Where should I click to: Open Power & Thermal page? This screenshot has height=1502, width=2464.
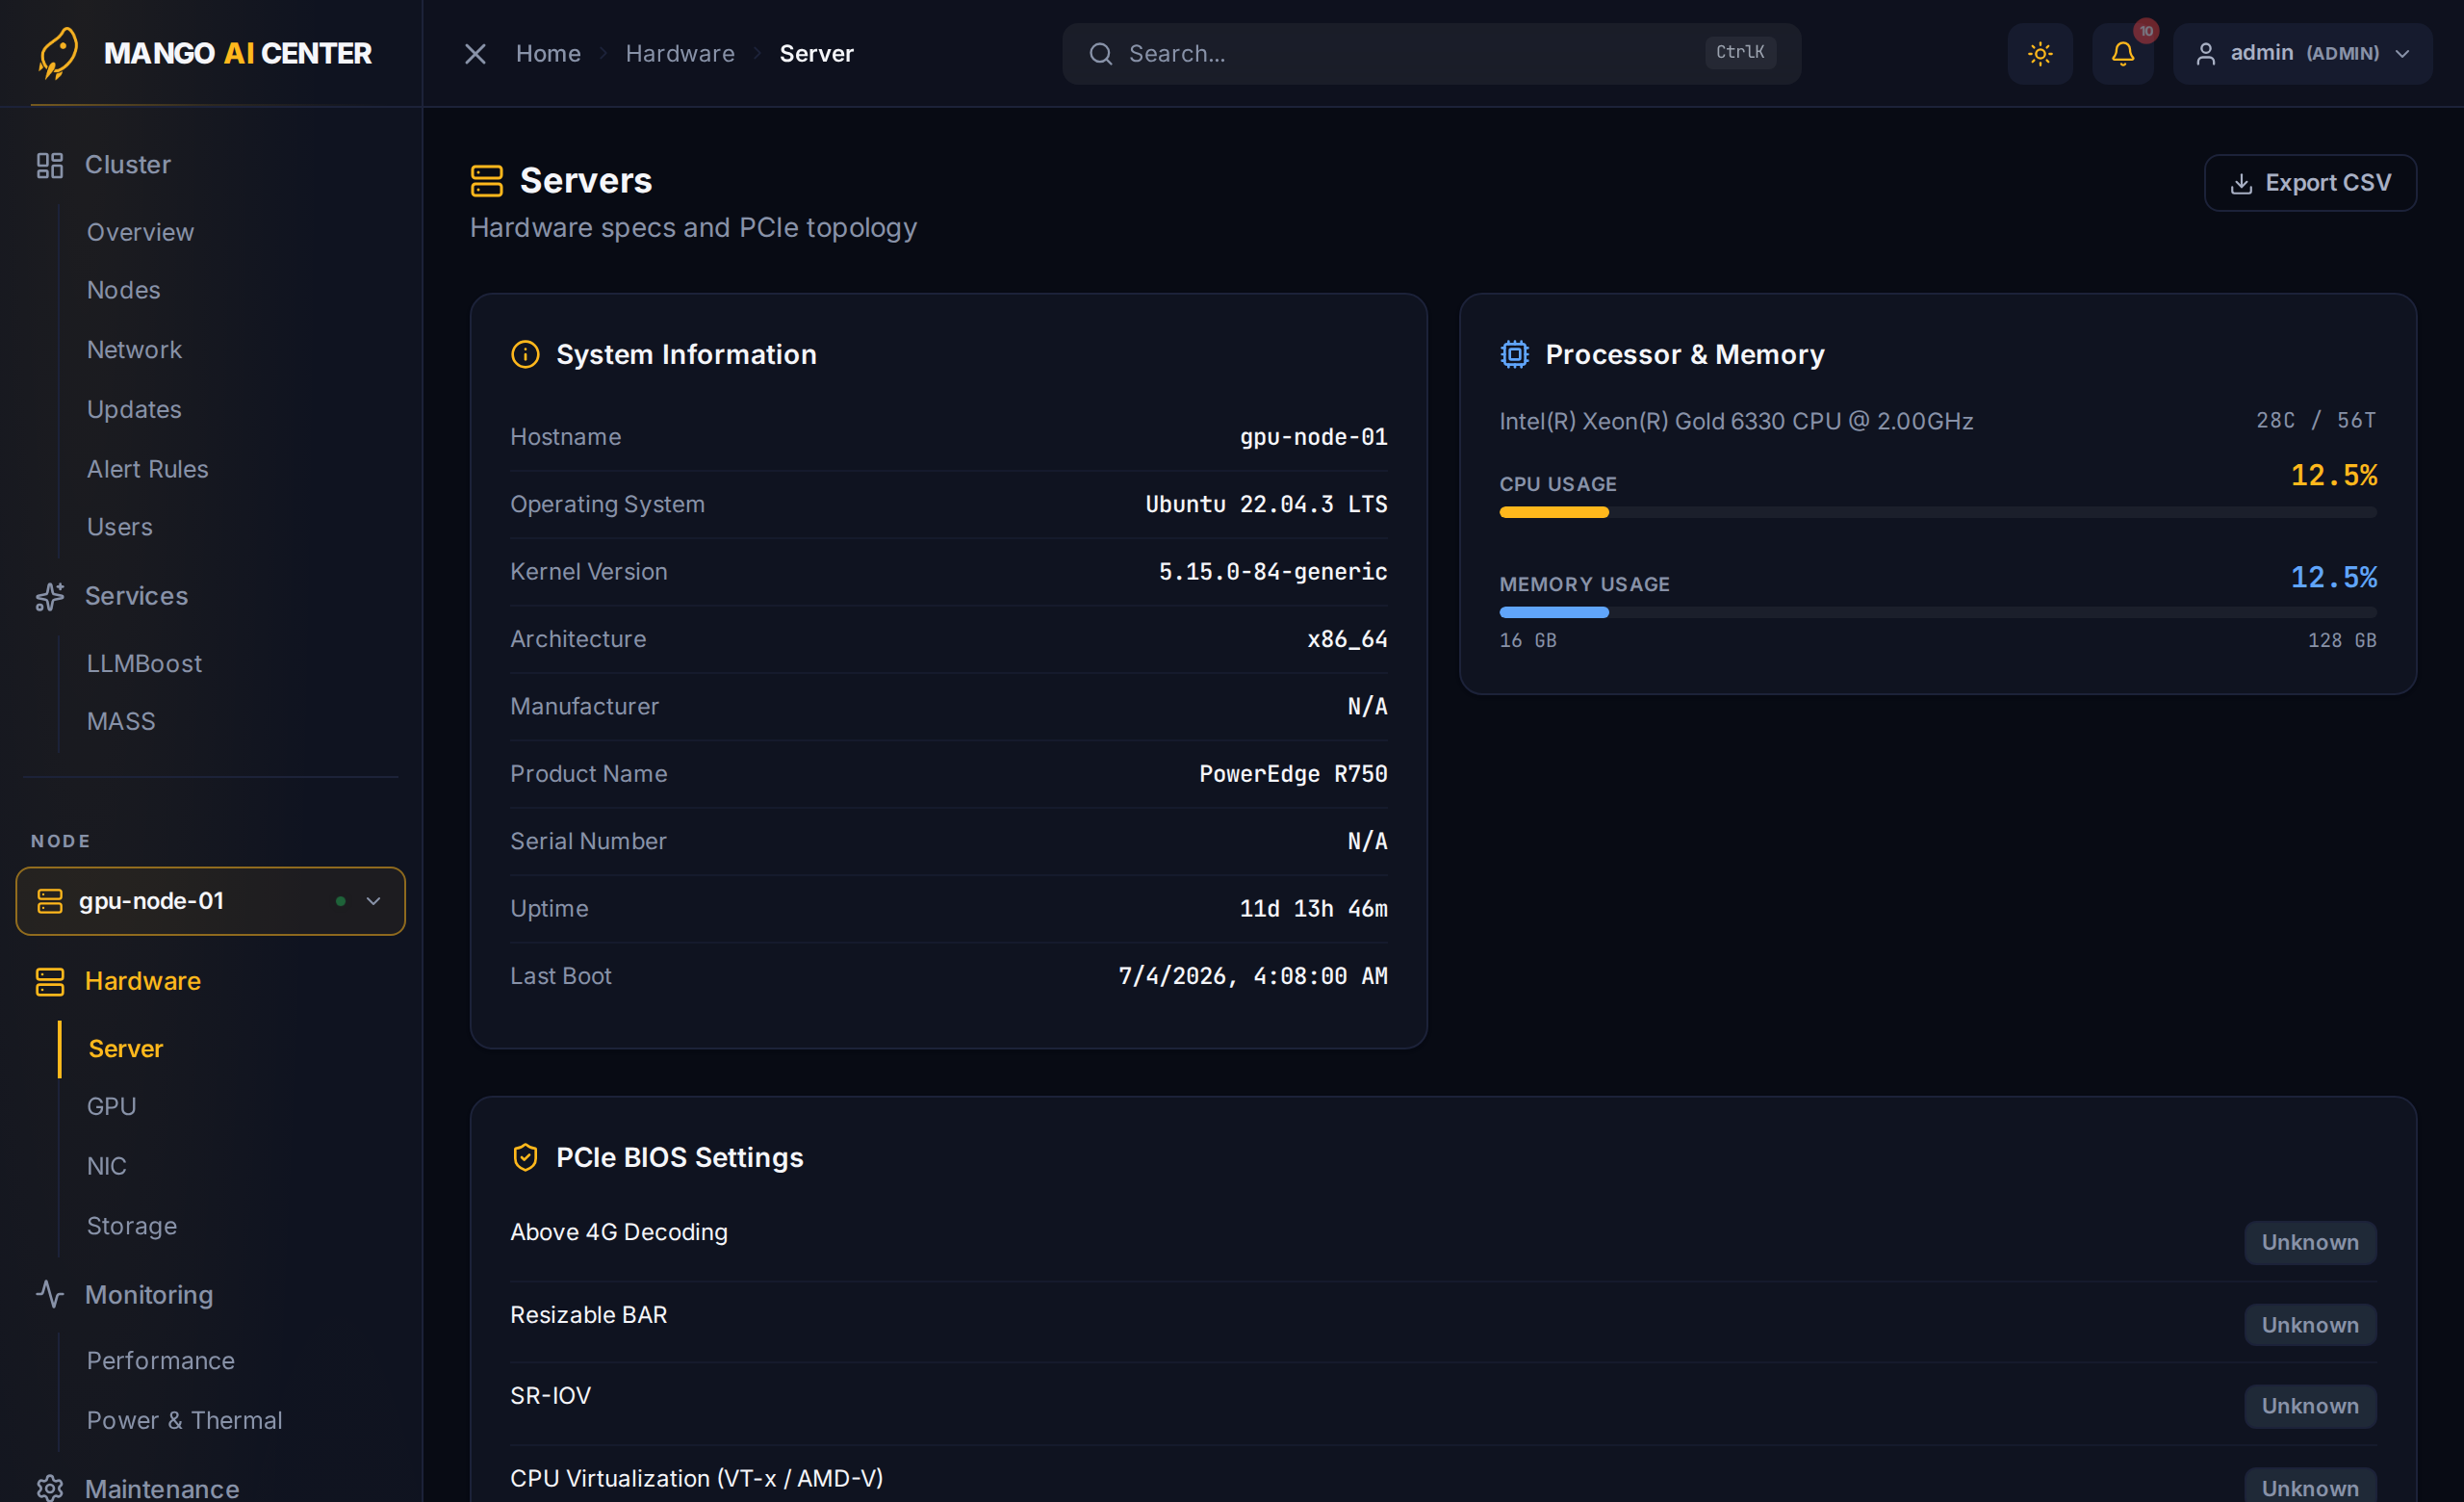(x=184, y=1420)
